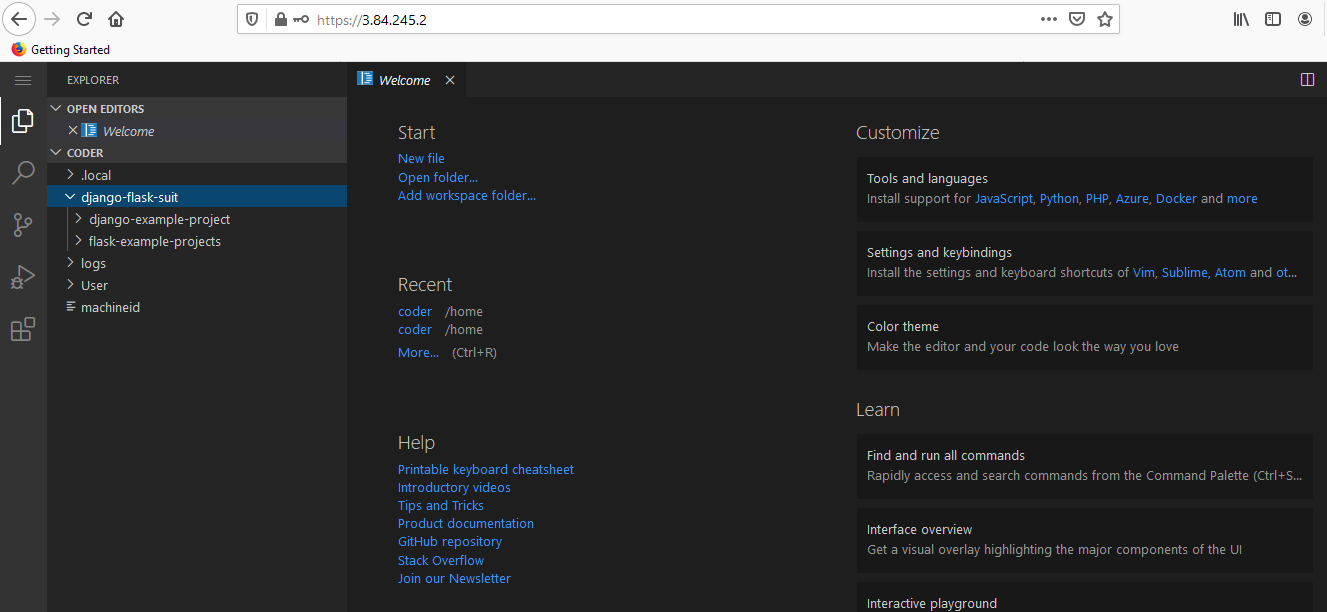Screen dimensions: 1327x612
Task: Click Join our Newsletter link
Action: coord(454,578)
